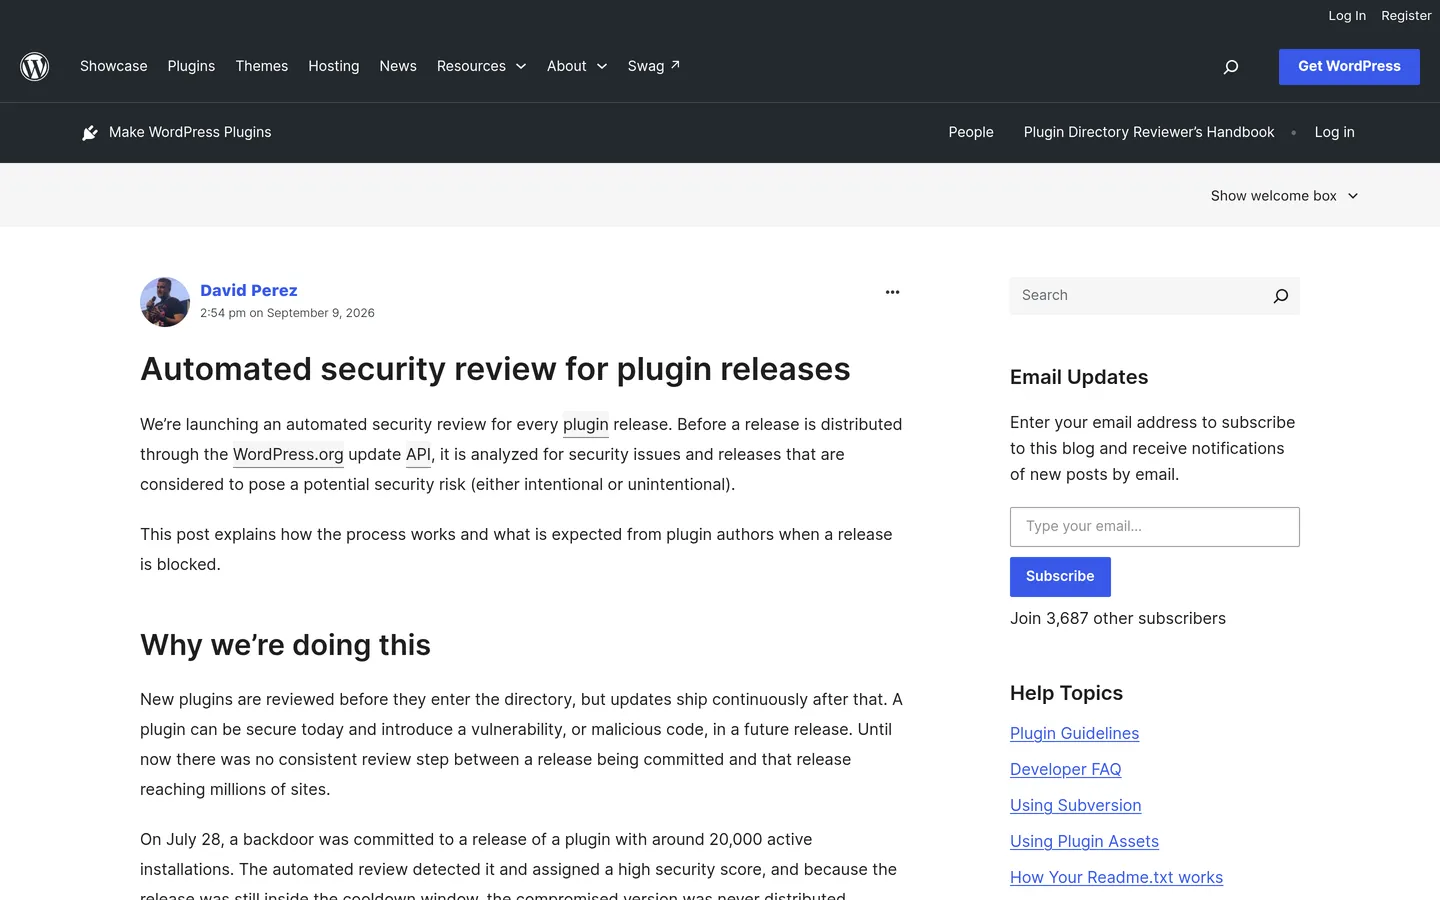
Task: Open the Themes menu item
Action: point(262,66)
